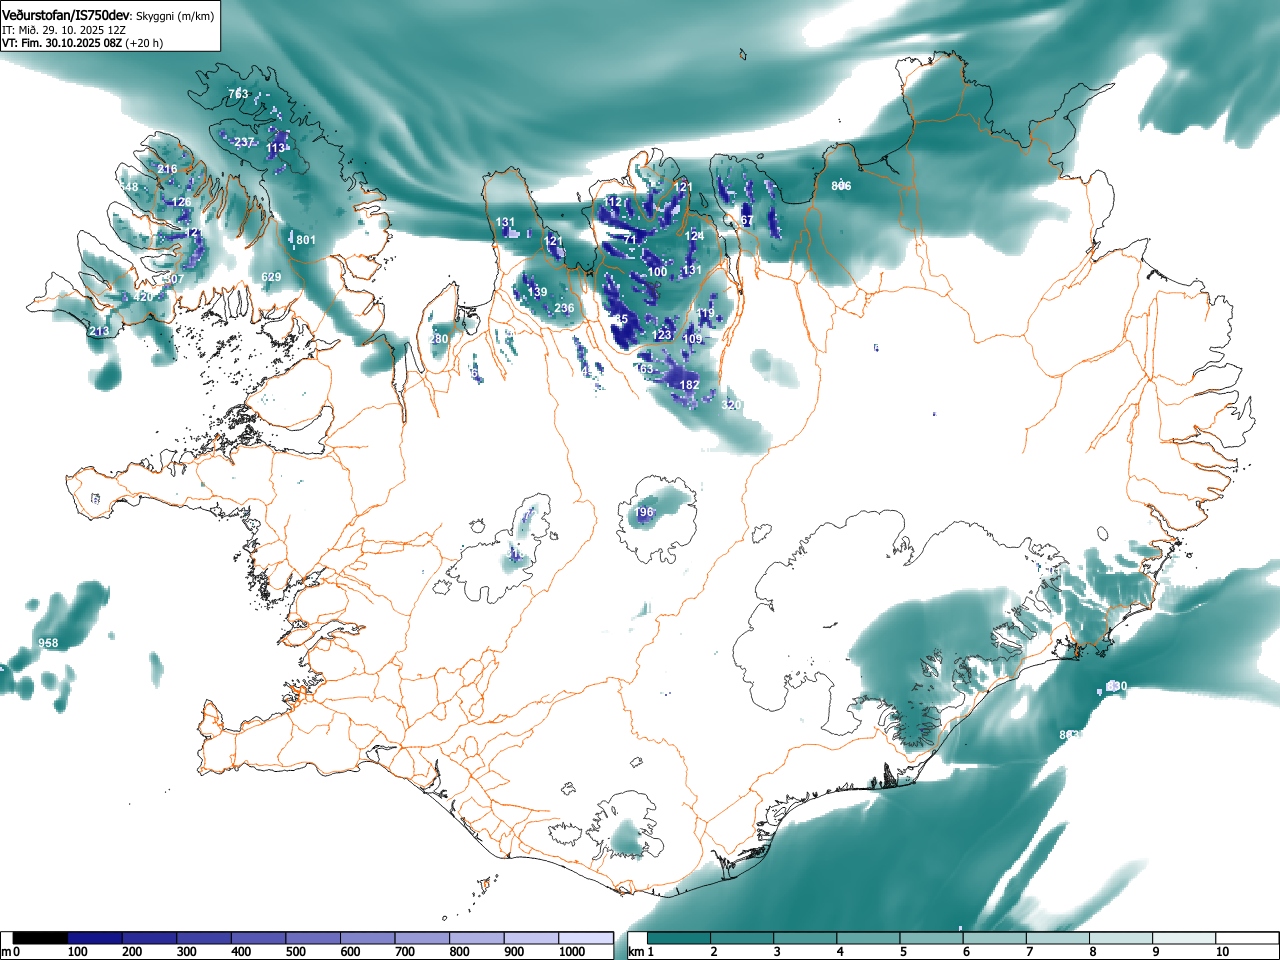Viewport: 1280px width, 960px height.
Task: Select the map value 237
Action: point(244,142)
